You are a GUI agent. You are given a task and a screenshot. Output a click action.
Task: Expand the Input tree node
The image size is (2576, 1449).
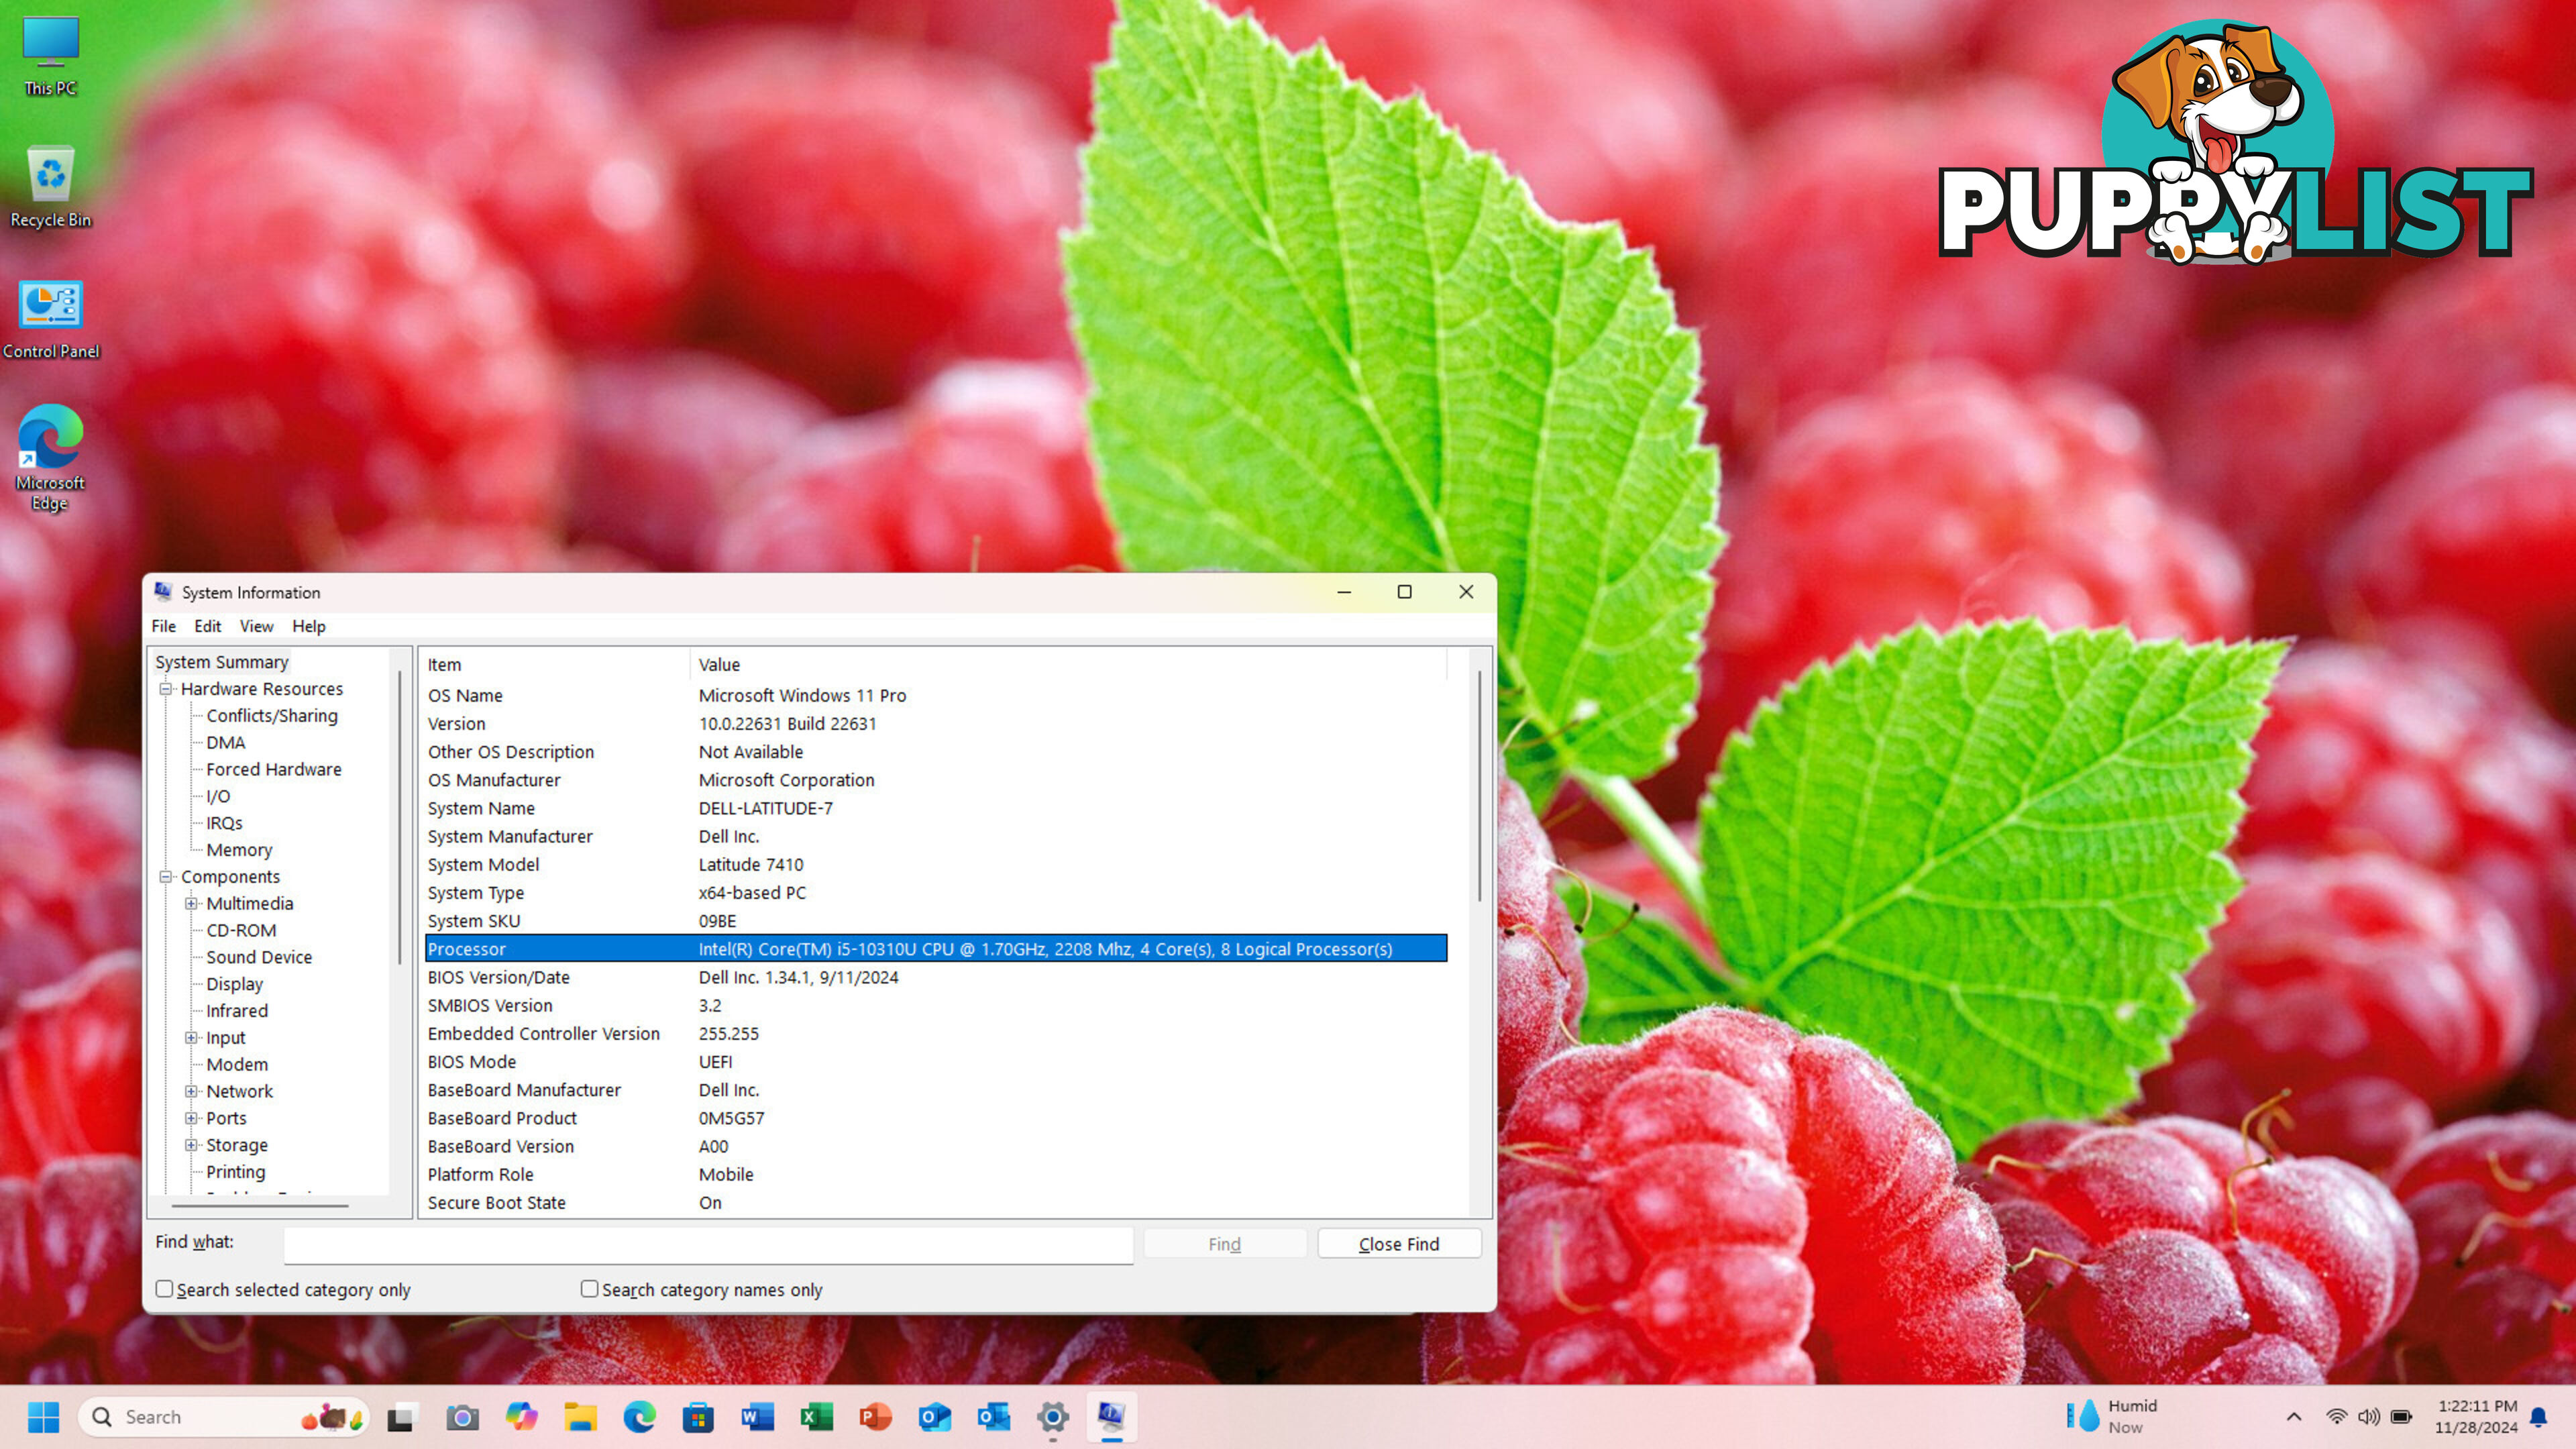(x=191, y=1038)
